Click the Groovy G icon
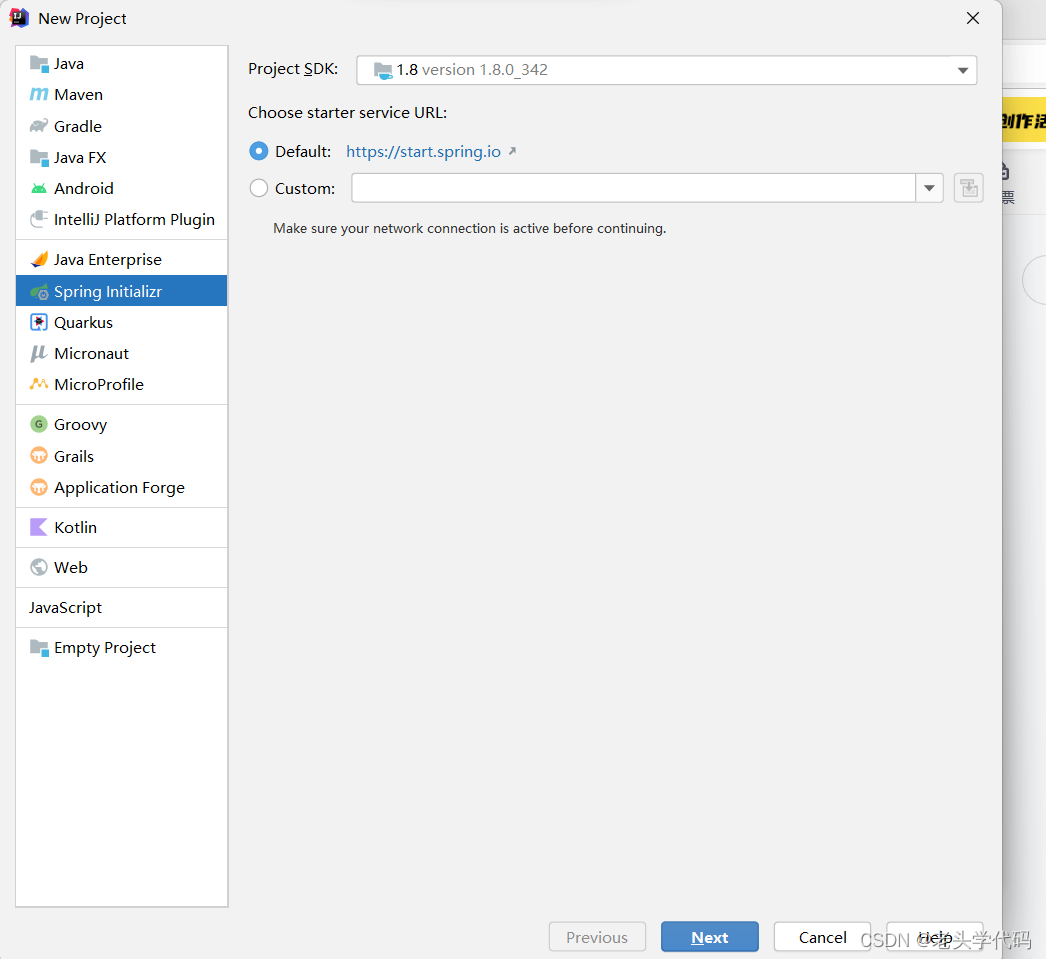 39,424
